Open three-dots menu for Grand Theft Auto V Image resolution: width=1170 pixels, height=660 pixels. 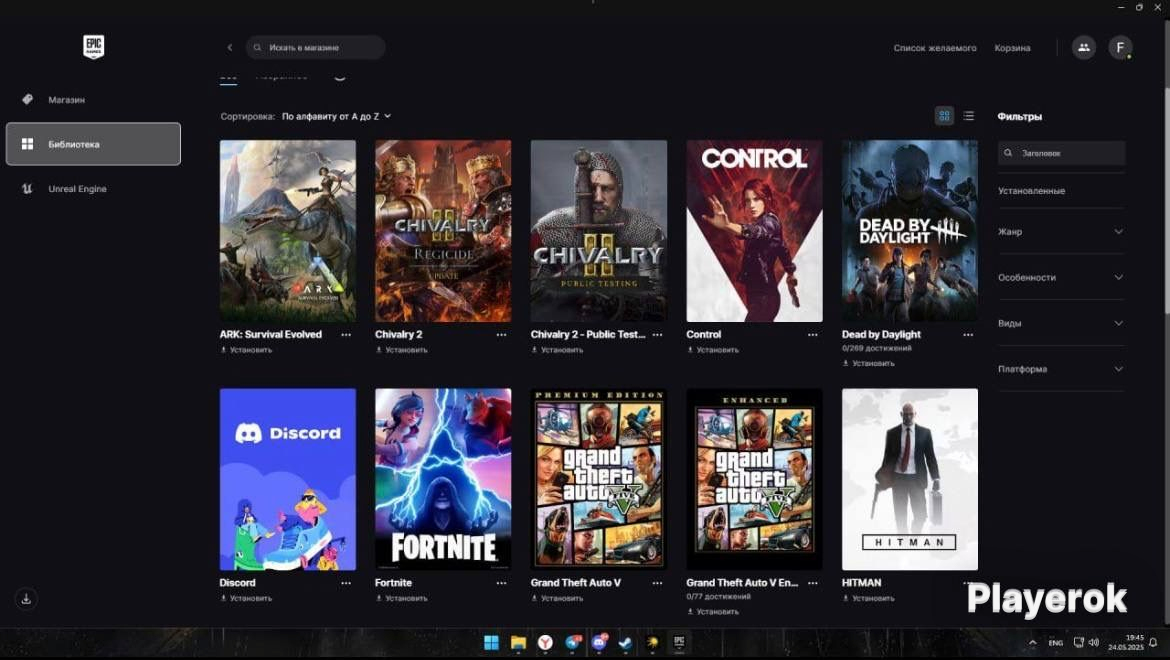click(657, 583)
